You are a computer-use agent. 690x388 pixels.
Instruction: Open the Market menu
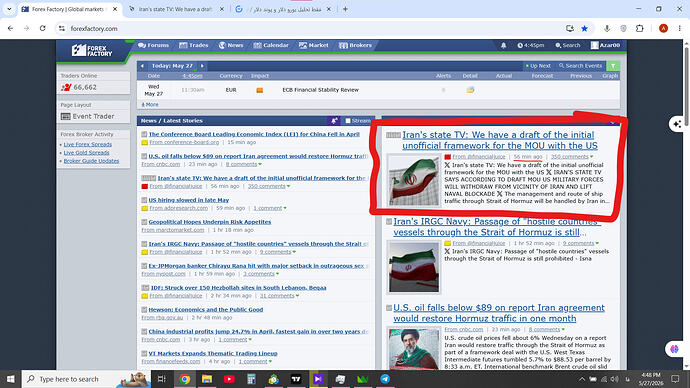tap(313, 45)
